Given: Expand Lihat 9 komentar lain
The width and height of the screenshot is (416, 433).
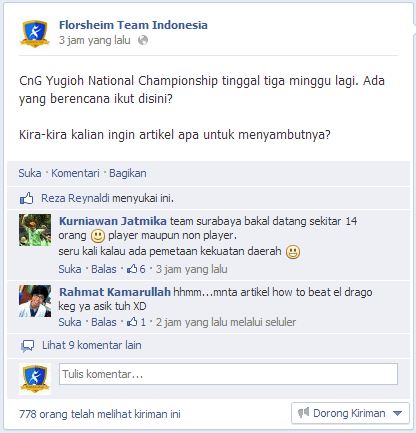Looking at the screenshot, I should pos(91,345).
